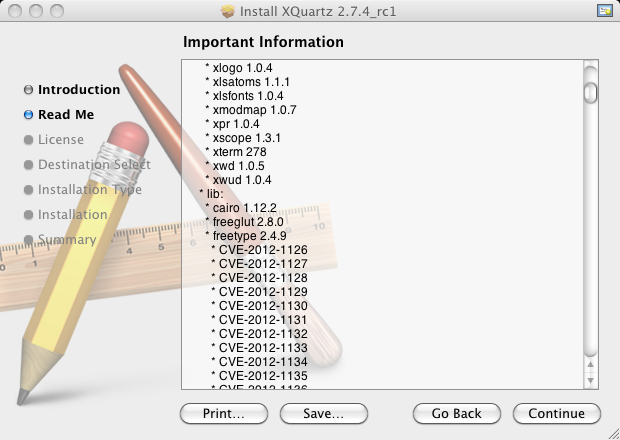The height and width of the screenshot is (440, 620).
Task: Click the Print... button
Action: click(x=224, y=414)
